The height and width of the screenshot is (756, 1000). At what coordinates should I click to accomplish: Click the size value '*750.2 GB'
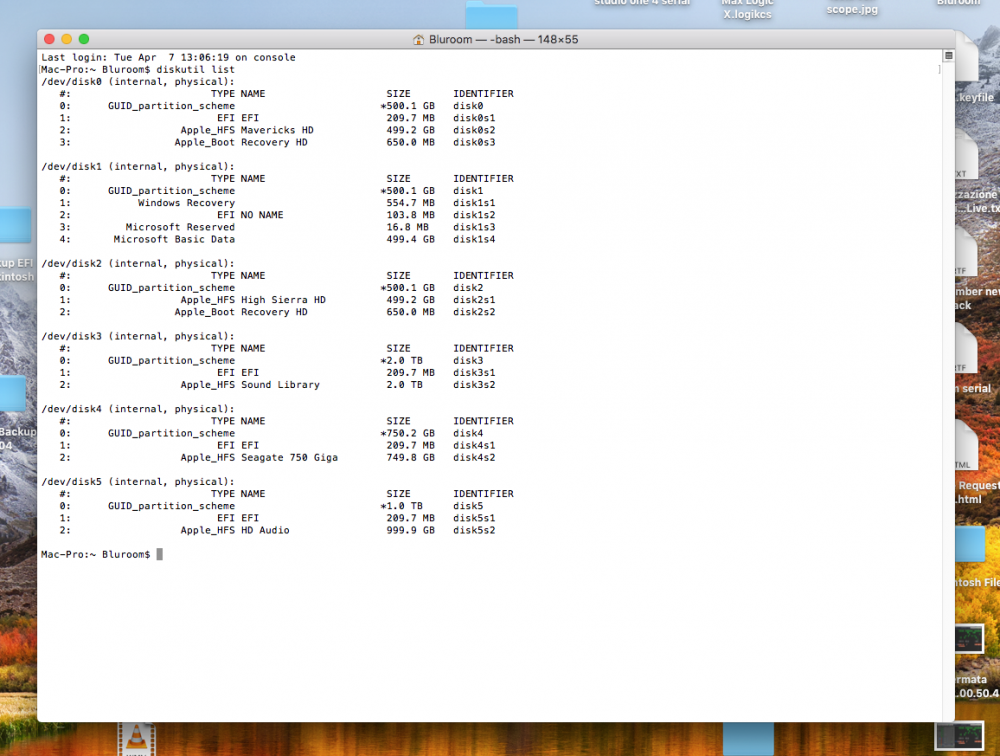(408, 433)
